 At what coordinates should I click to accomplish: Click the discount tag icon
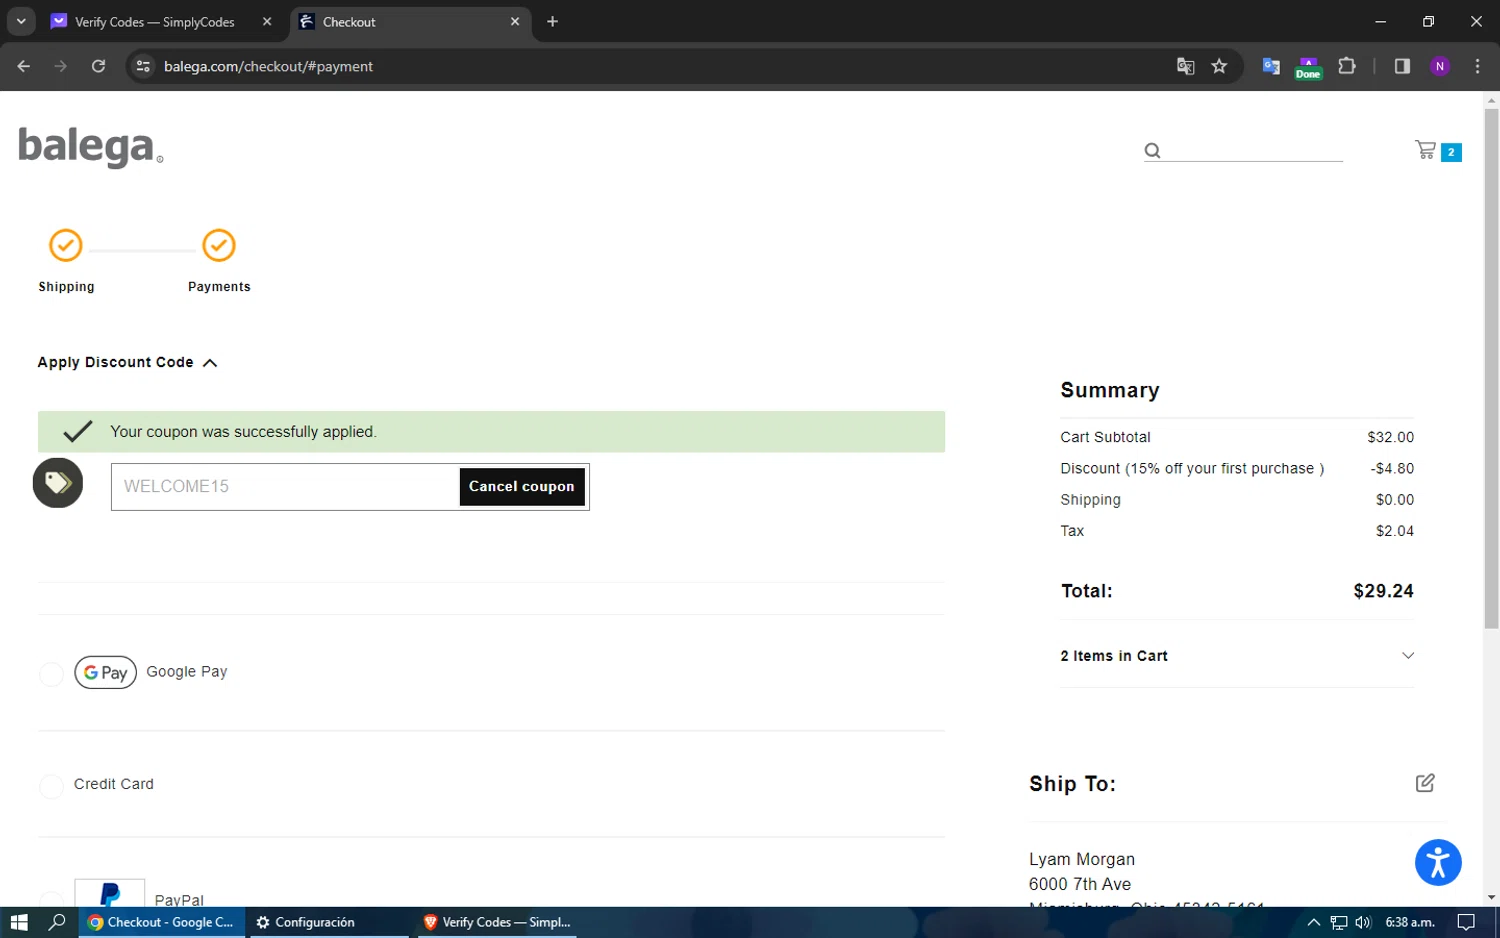tap(58, 483)
